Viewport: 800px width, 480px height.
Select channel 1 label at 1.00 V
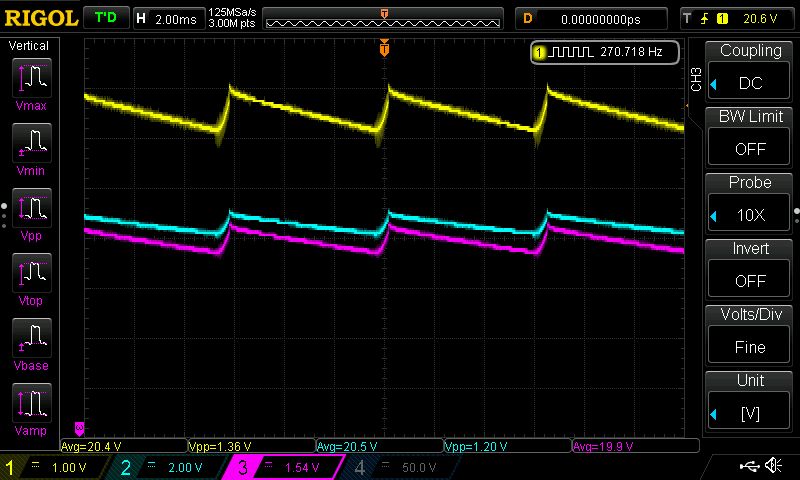tap(54, 467)
